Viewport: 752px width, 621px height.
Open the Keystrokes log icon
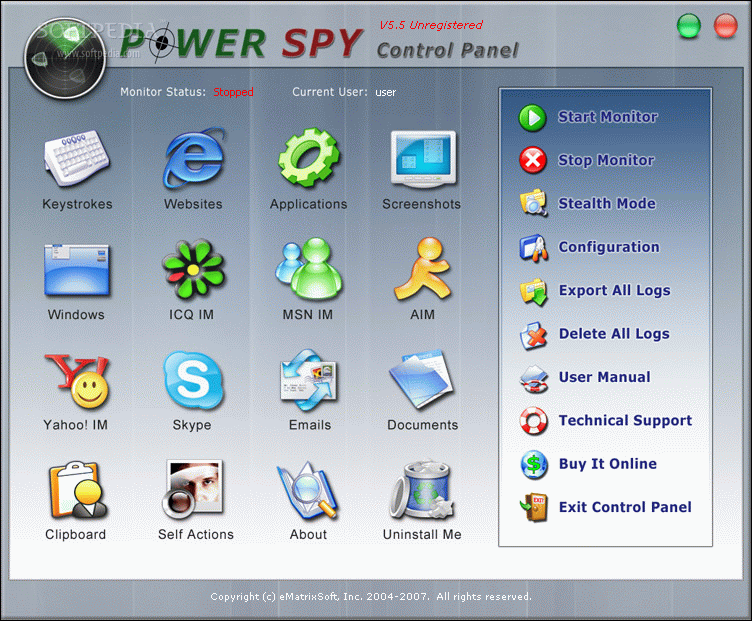pyautogui.click(x=77, y=158)
